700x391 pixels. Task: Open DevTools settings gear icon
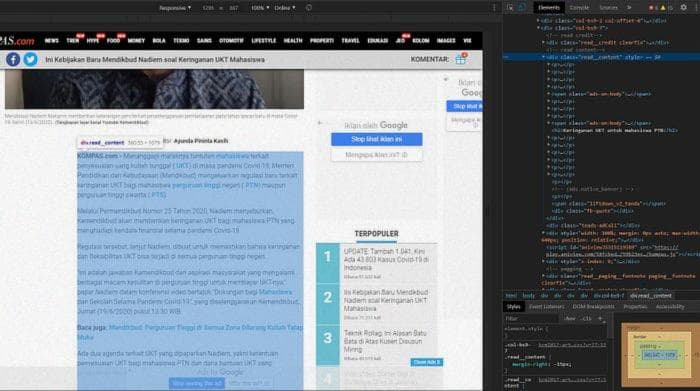(x=683, y=8)
